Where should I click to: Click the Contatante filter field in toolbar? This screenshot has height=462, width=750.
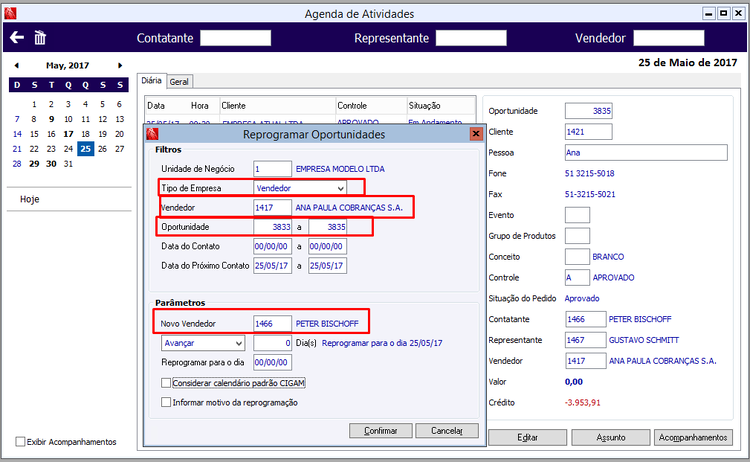(x=235, y=38)
